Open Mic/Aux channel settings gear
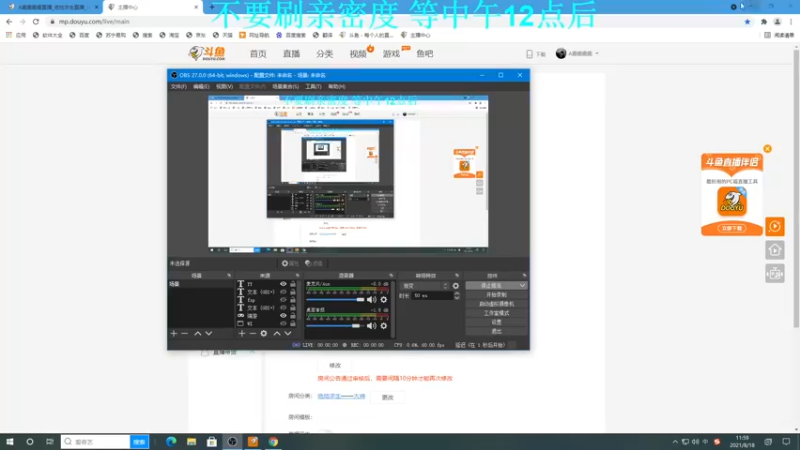 (384, 299)
